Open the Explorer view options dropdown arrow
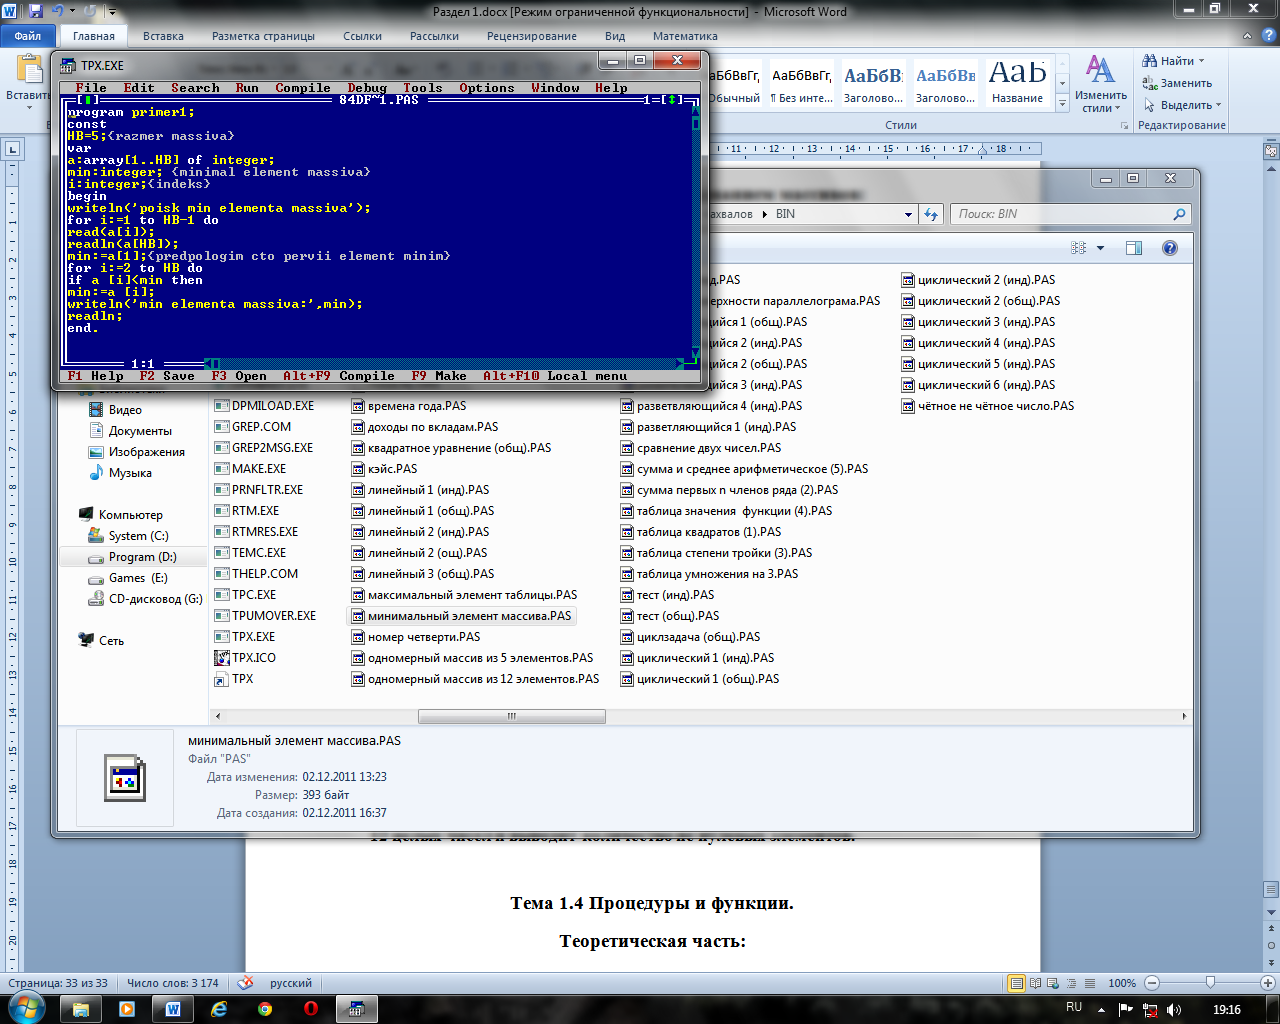The image size is (1280, 1024). pos(1101,248)
